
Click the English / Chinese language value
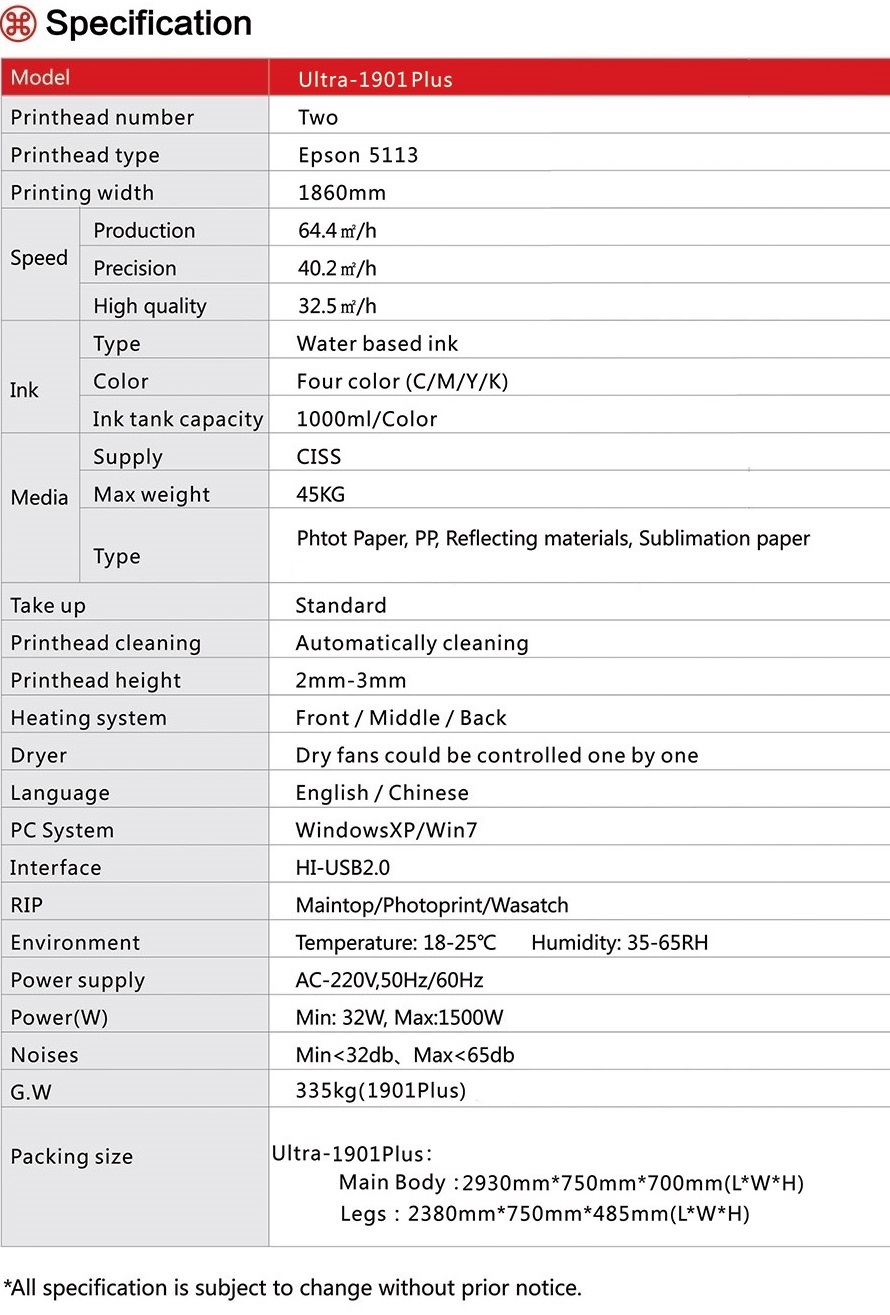pos(381,793)
